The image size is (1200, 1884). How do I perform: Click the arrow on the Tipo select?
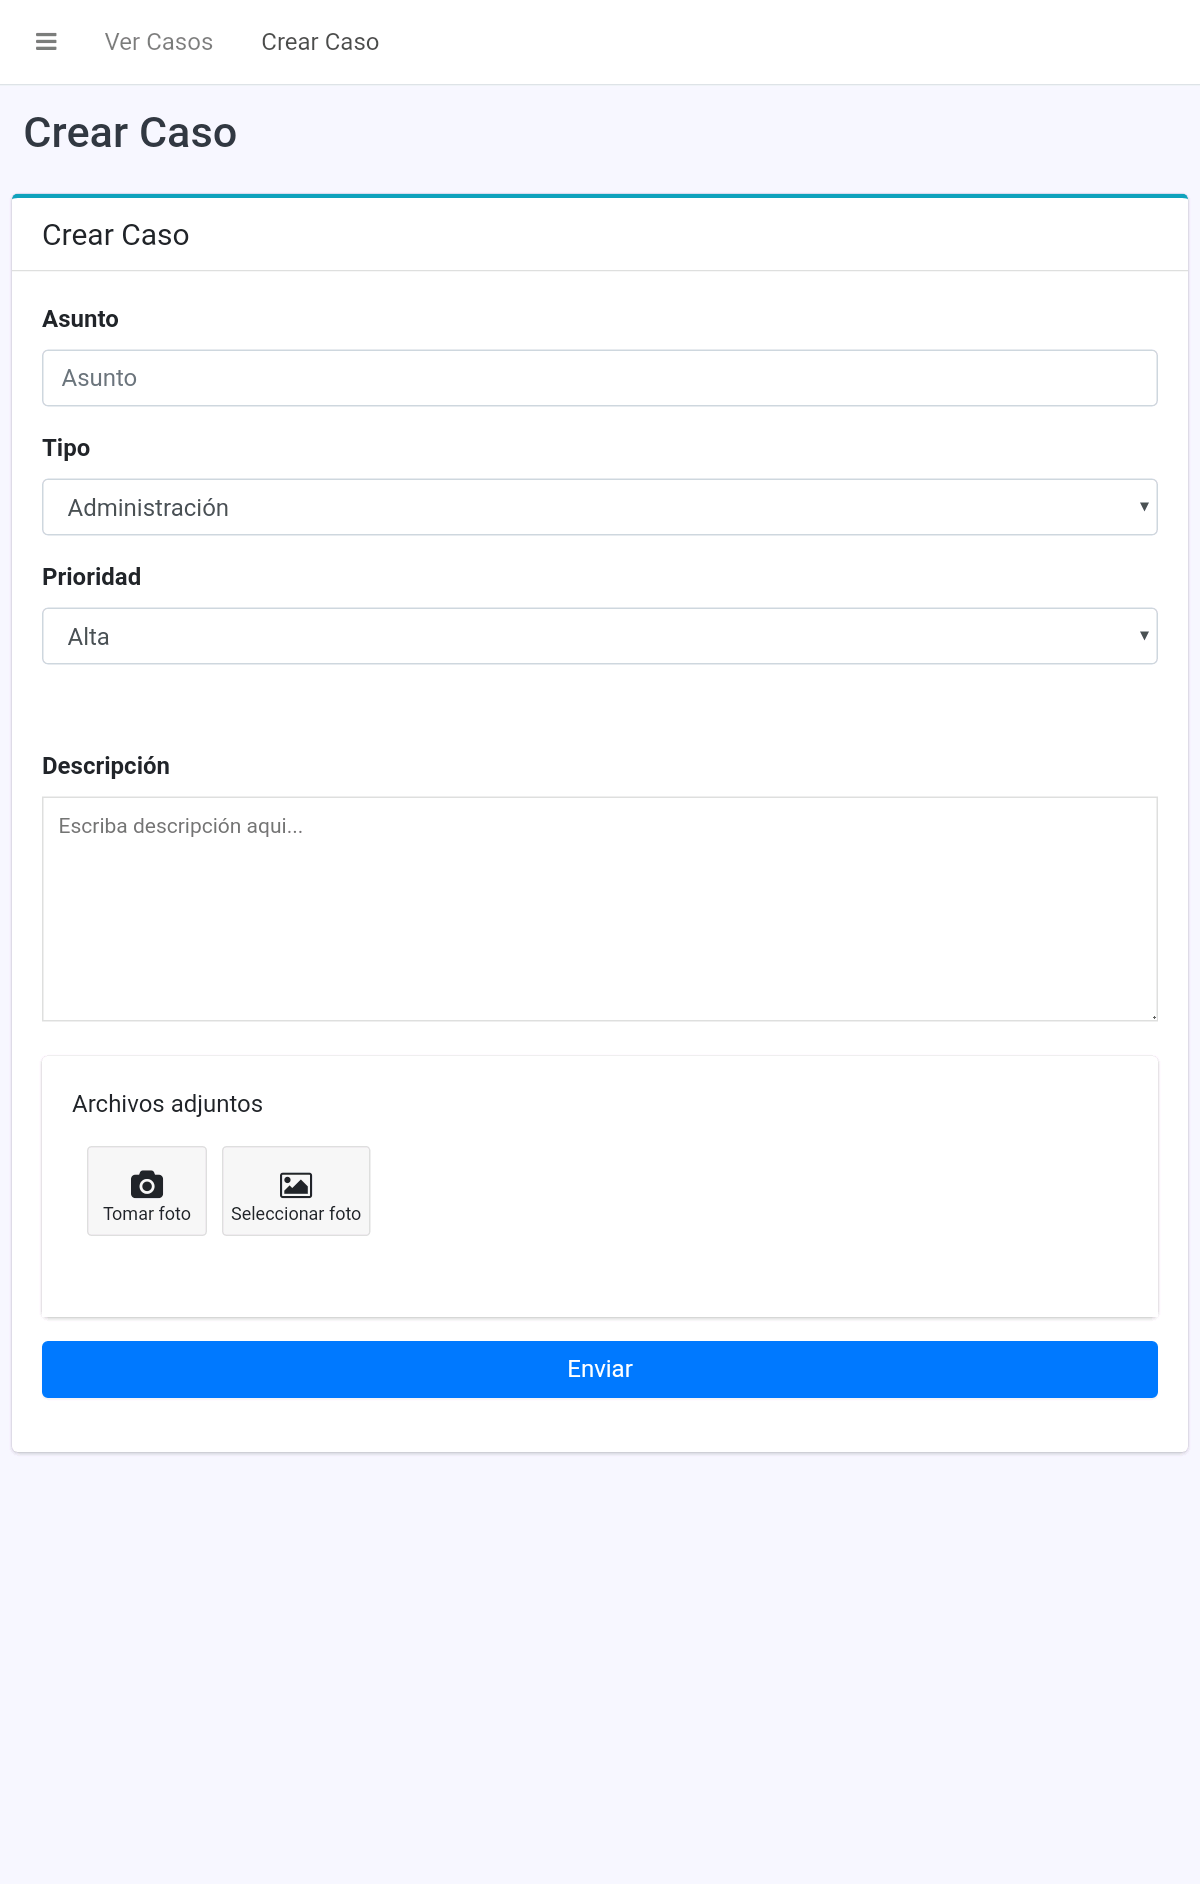1144,507
